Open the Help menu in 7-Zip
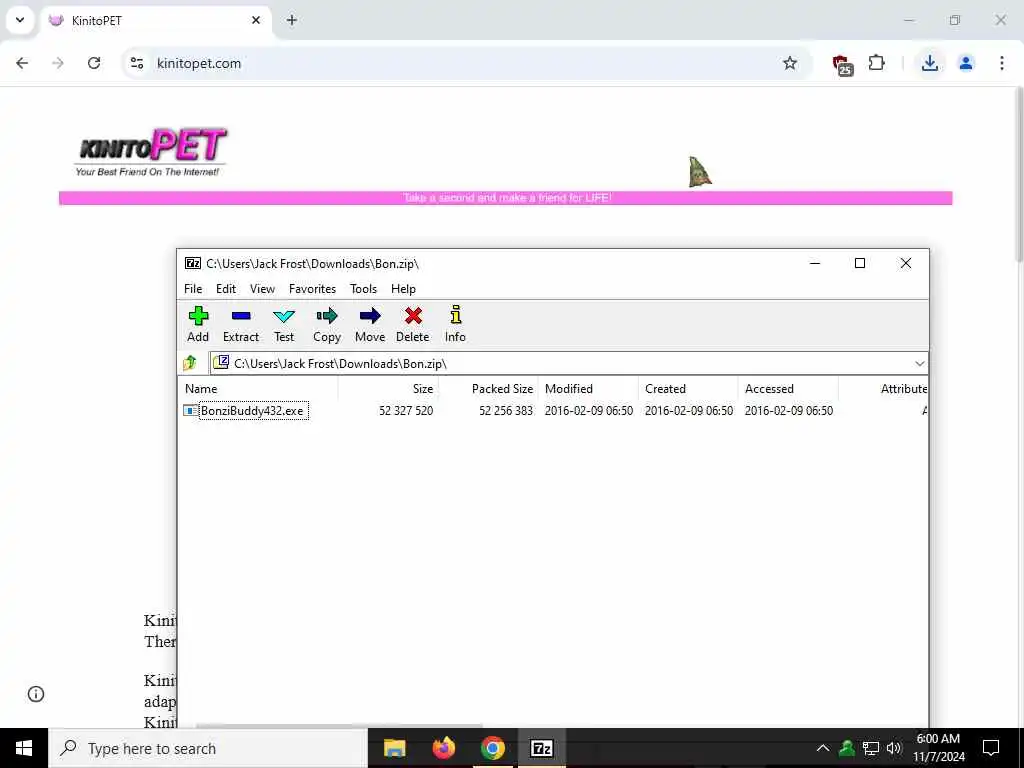 403,289
